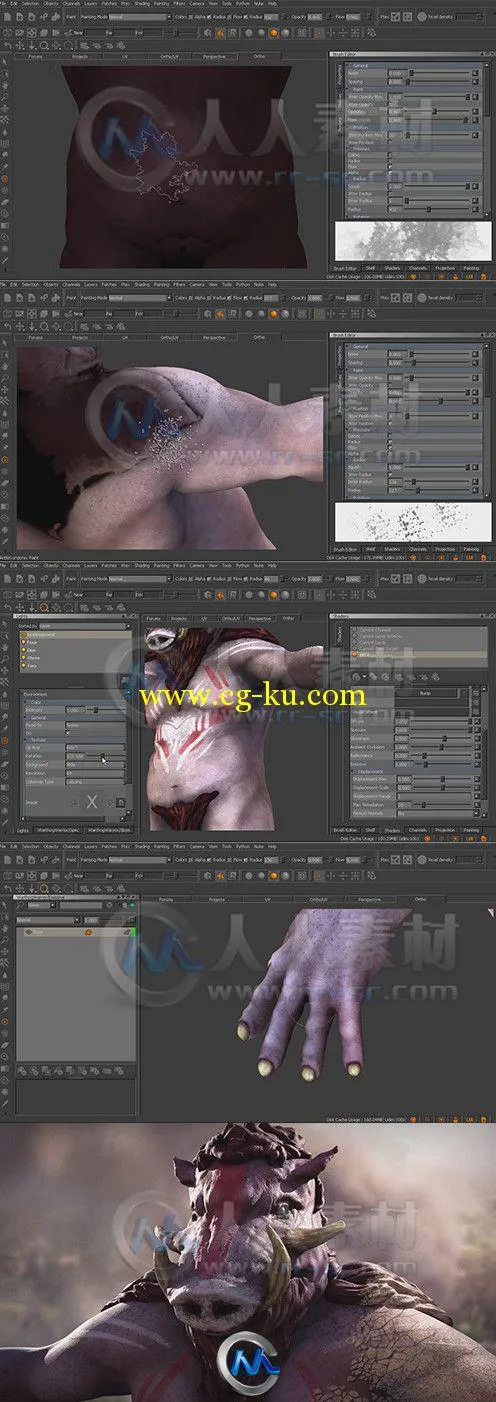Screen dimensions: 496x1402
Task: Click the splatter brush preview thumbnail
Action: (x=412, y=522)
